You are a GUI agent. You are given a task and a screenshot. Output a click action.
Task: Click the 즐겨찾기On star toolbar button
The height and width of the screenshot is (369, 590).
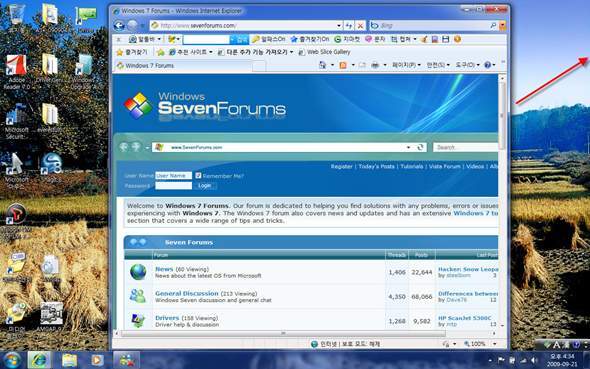tap(310, 39)
